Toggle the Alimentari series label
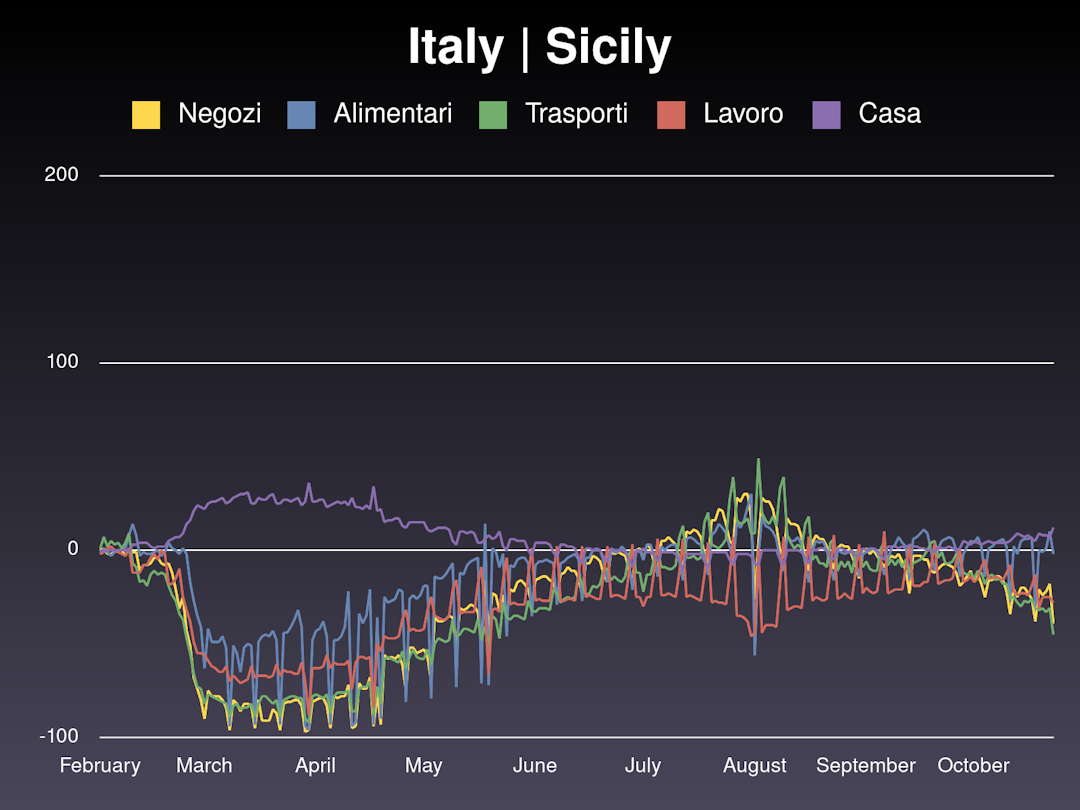 (x=392, y=114)
